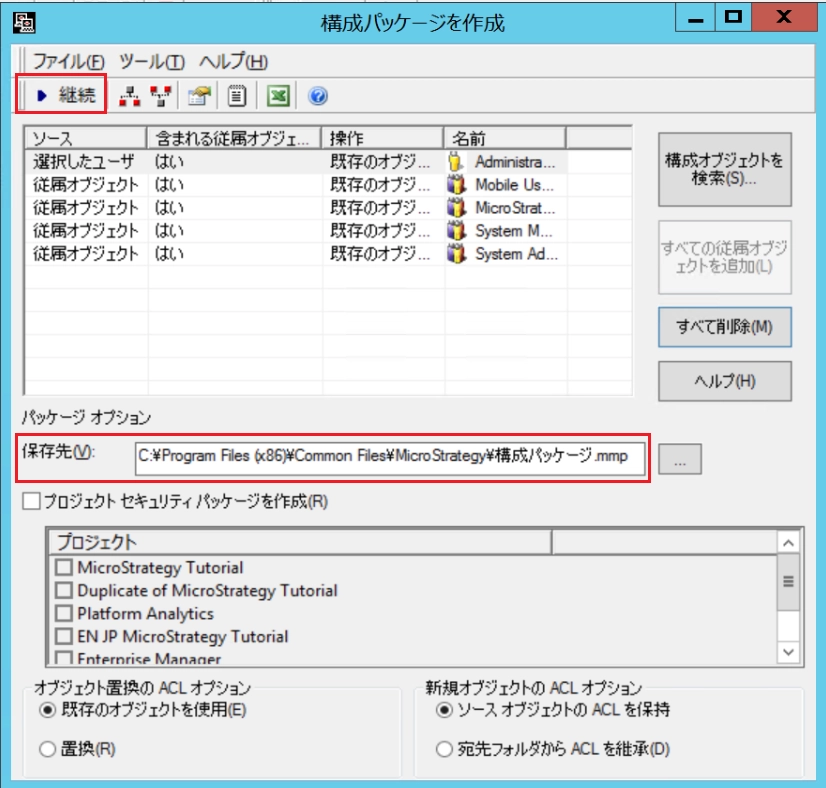Click the browse ... button for save path
The height and width of the screenshot is (788, 826).
pyautogui.click(x=680, y=459)
